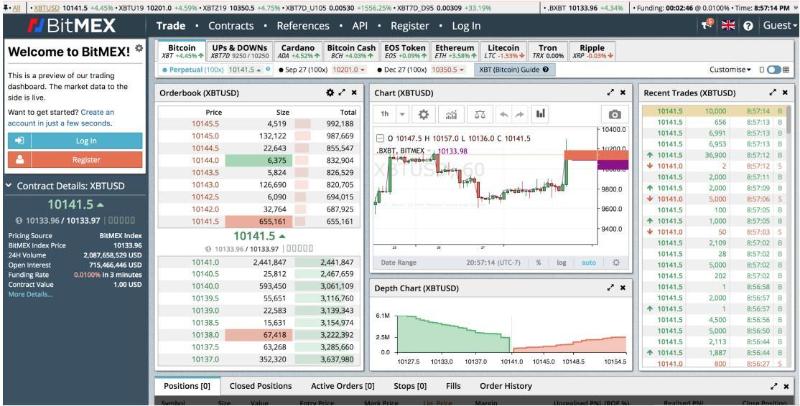Click the chart's Date Range control
Image resolution: width=800 pixels, height=406 pixels.
pyautogui.click(x=399, y=263)
